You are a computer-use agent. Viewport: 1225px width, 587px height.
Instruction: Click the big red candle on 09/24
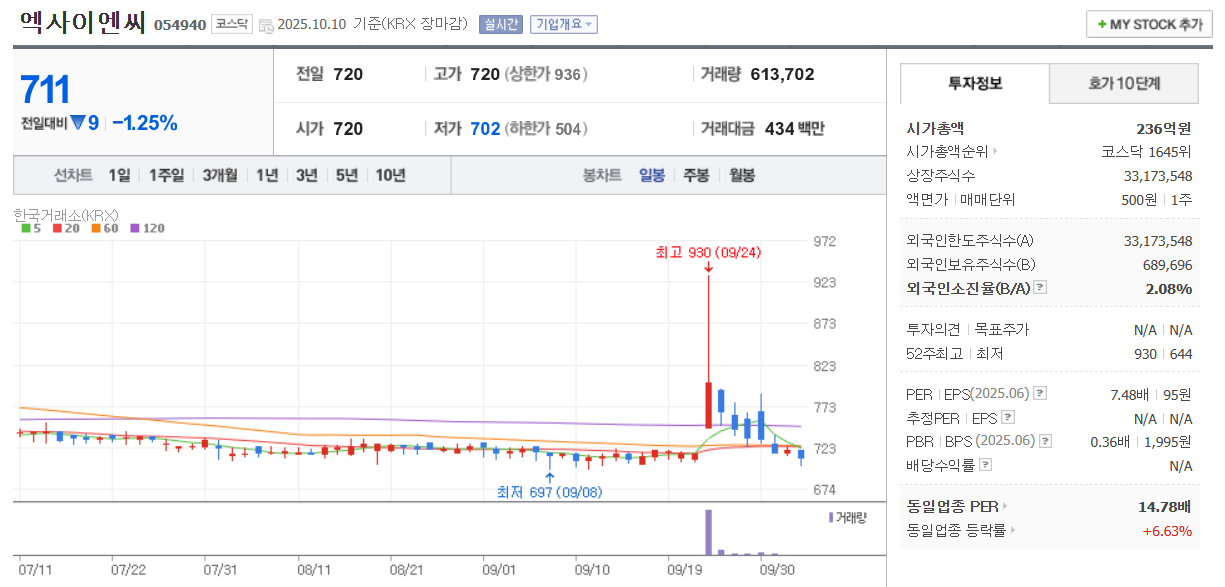(x=709, y=404)
